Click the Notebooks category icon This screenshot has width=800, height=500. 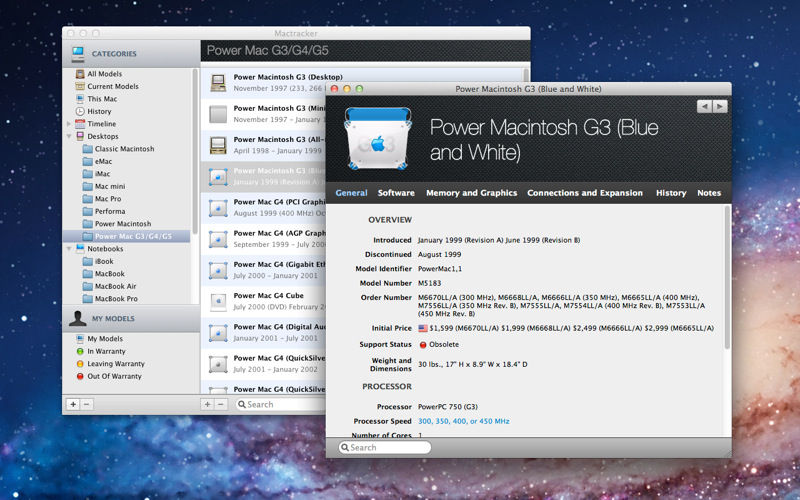[x=80, y=249]
